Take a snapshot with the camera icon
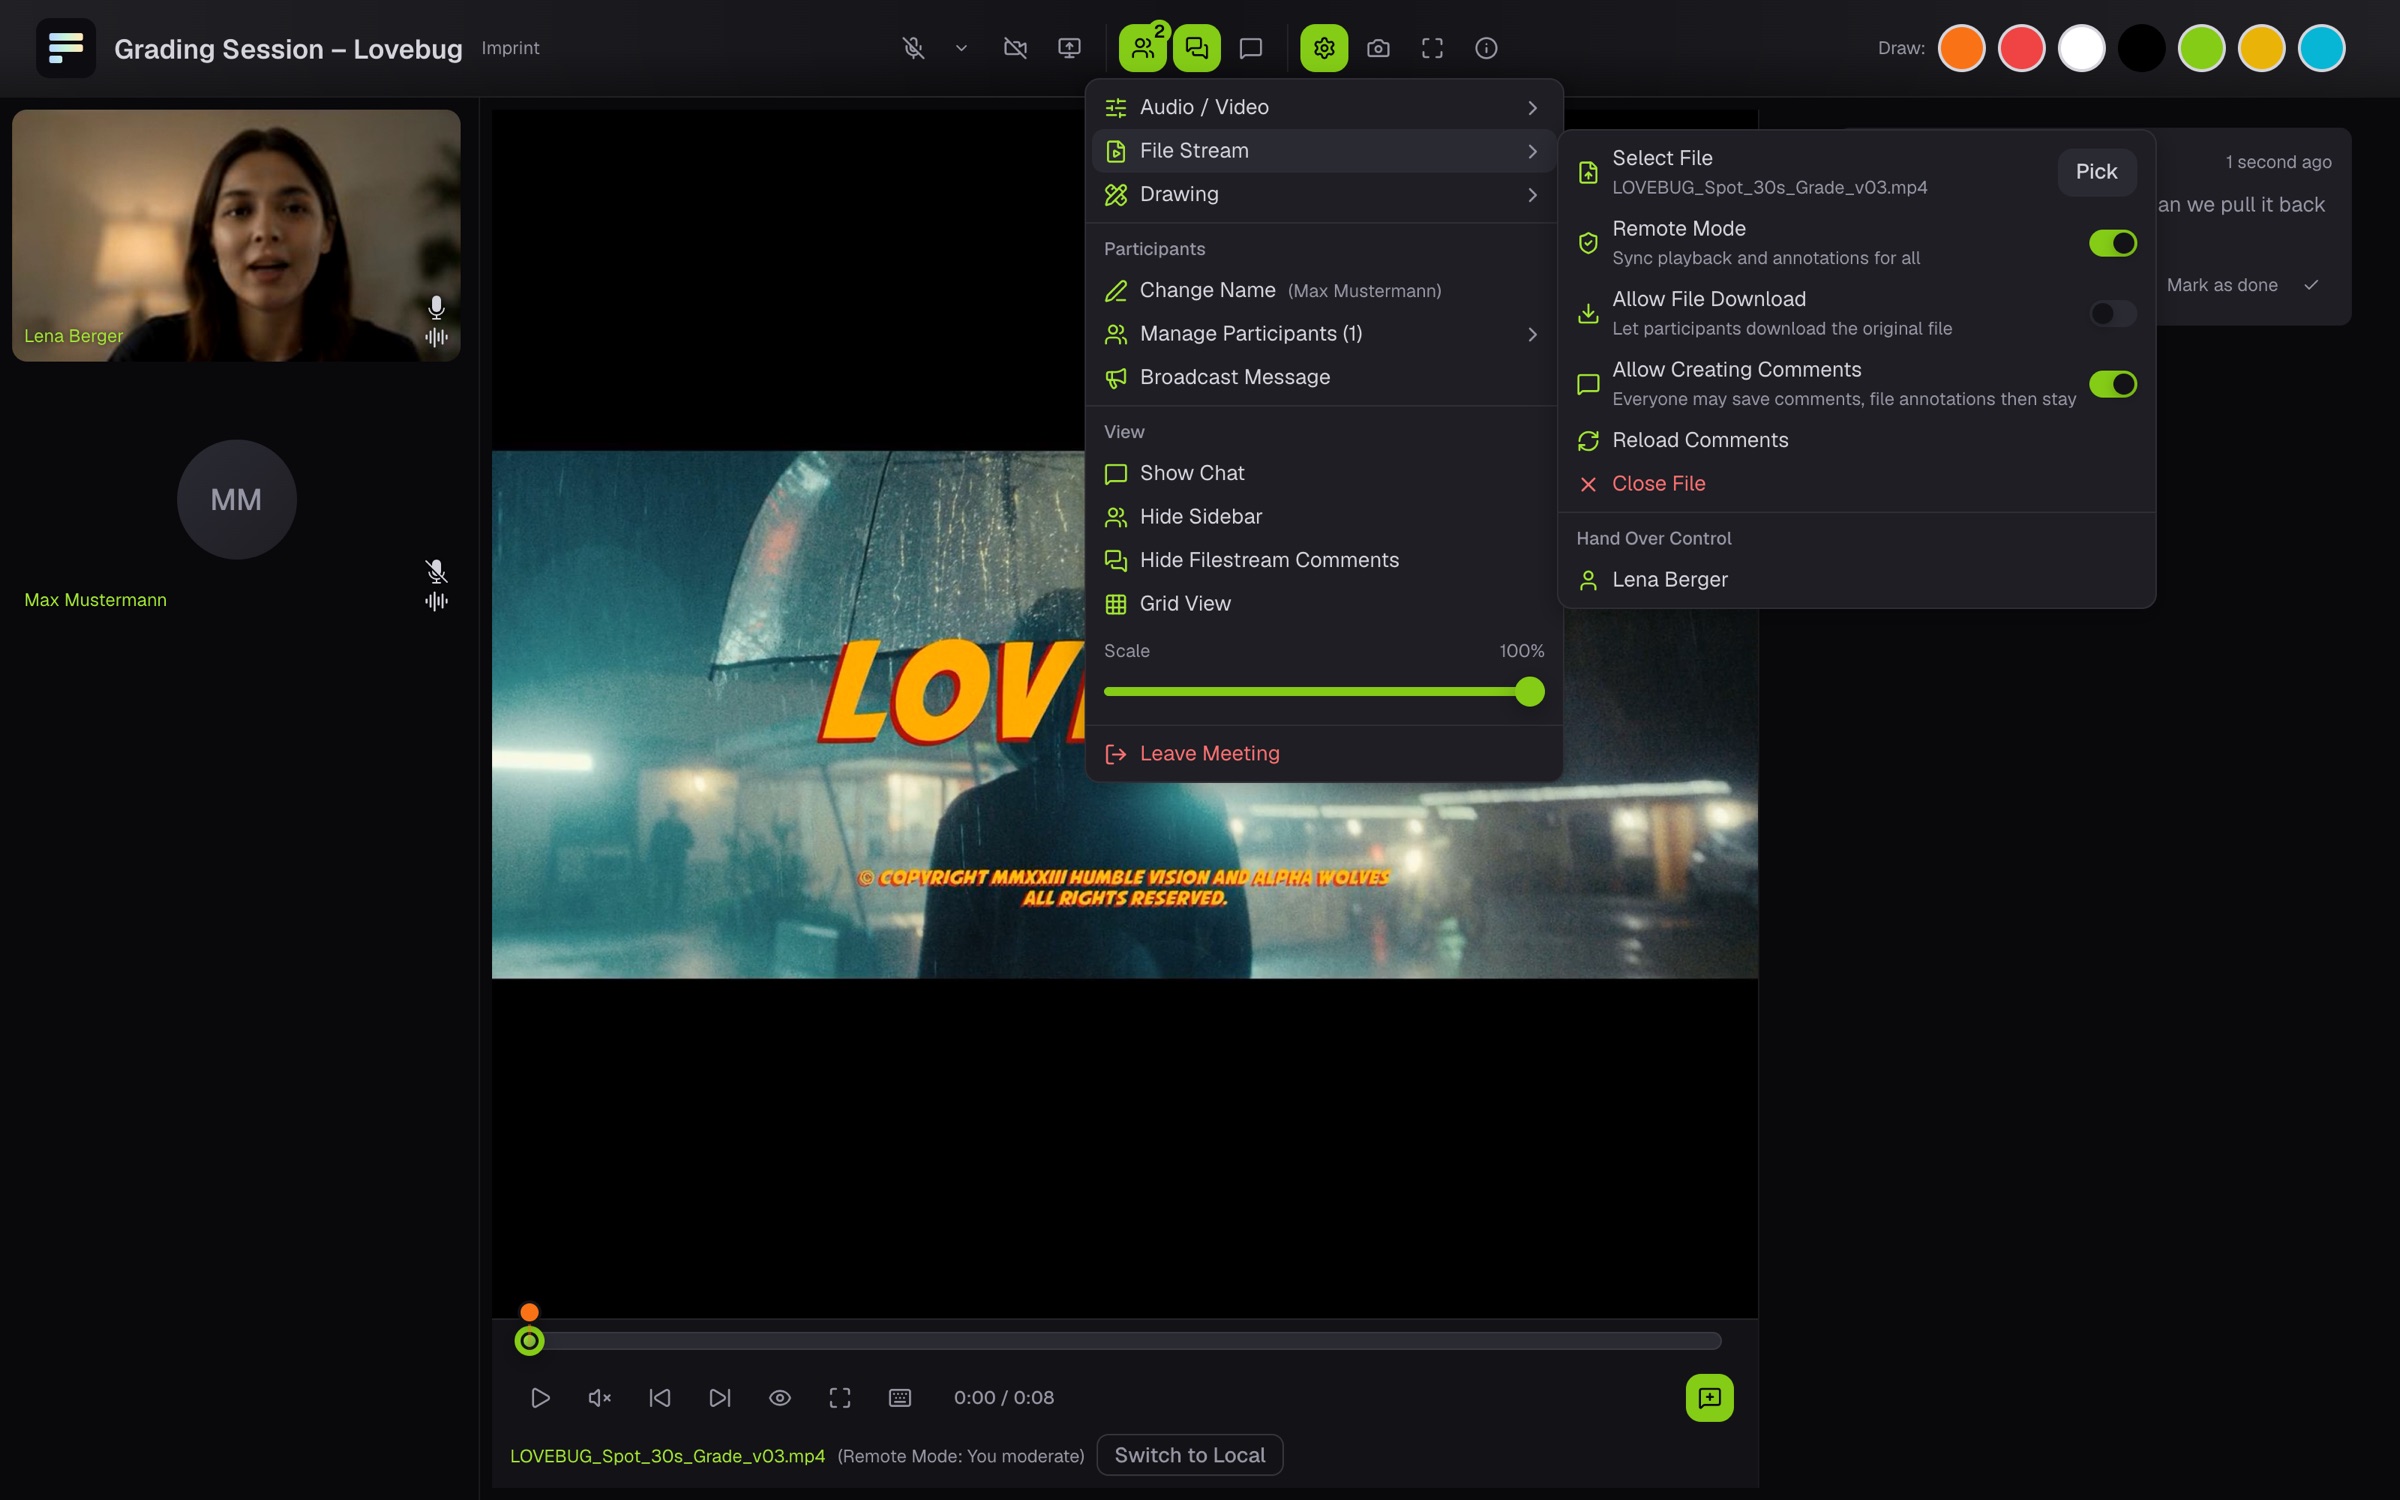This screenshot has height=1500, width=2400. click(x=1378, y=48)
